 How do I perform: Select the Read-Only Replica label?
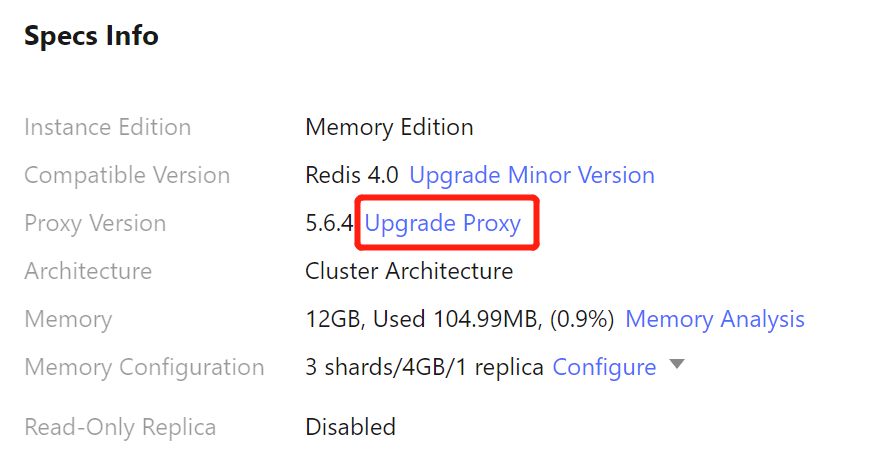click(x=120, y=427)
